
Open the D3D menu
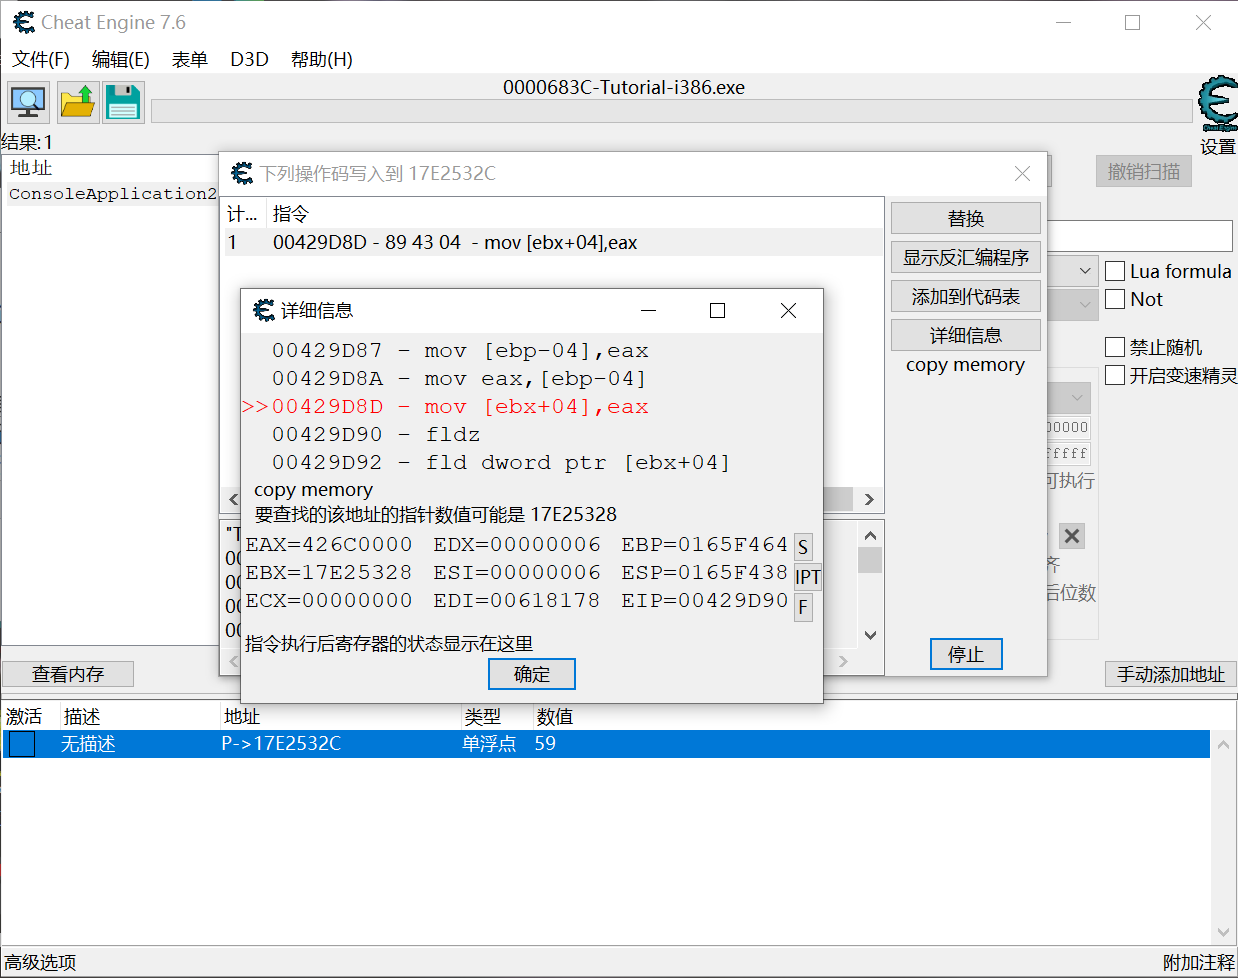click(249, 59)
